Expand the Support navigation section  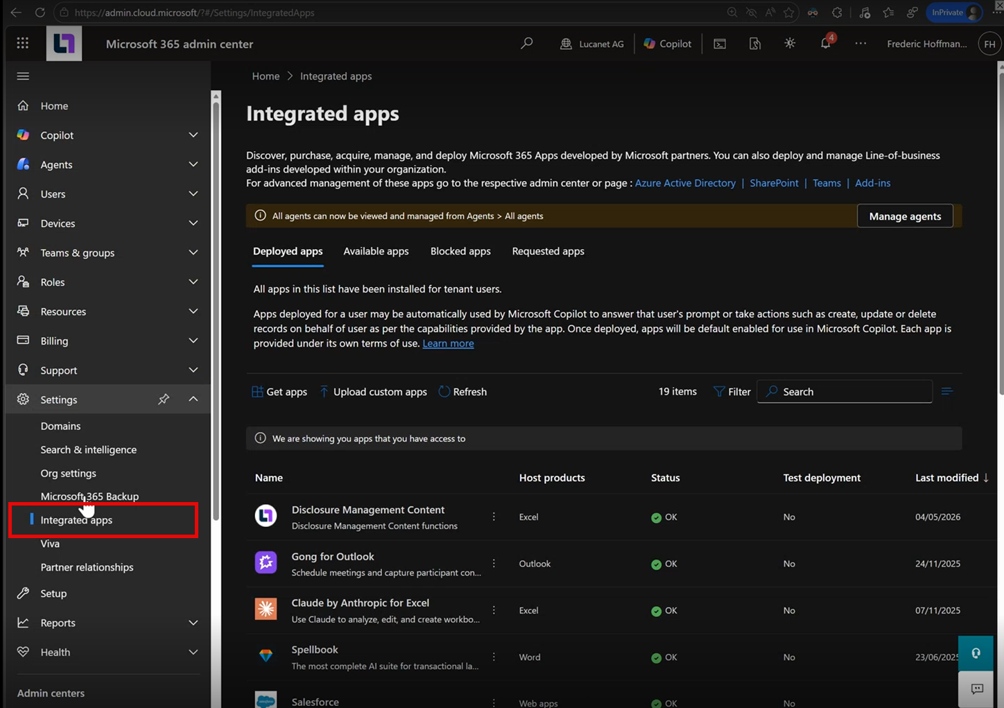coord(193,371)
